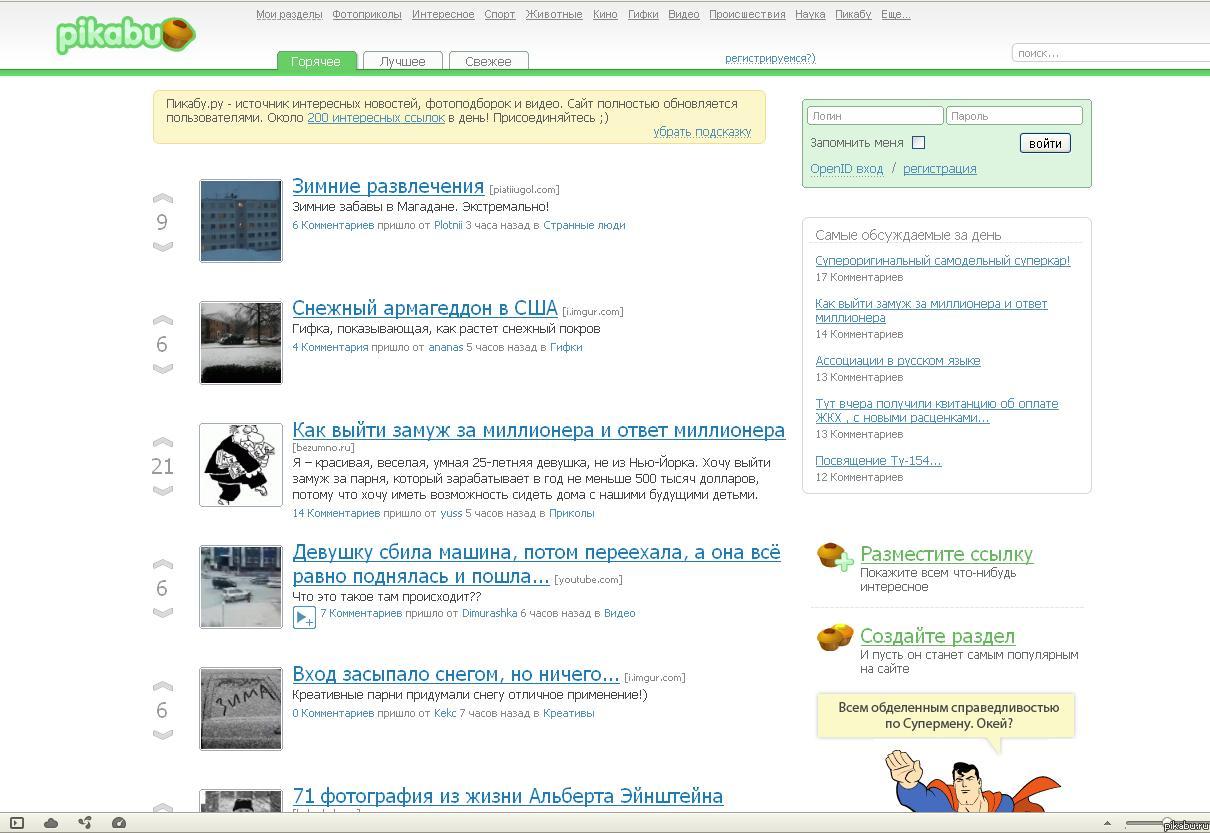Open the 'Наука' section
Image resolution: width=1210 pixels, height=833 pixels.
810,14
